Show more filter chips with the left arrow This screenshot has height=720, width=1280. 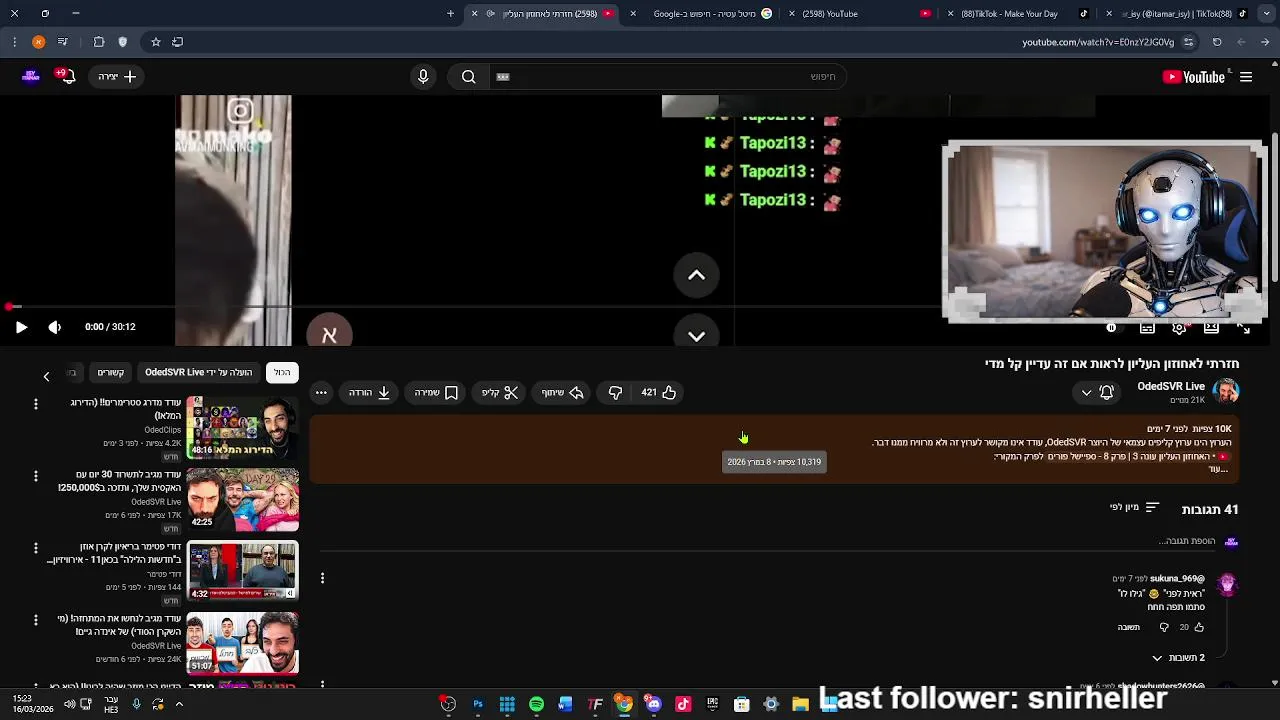tap(46, 376)
